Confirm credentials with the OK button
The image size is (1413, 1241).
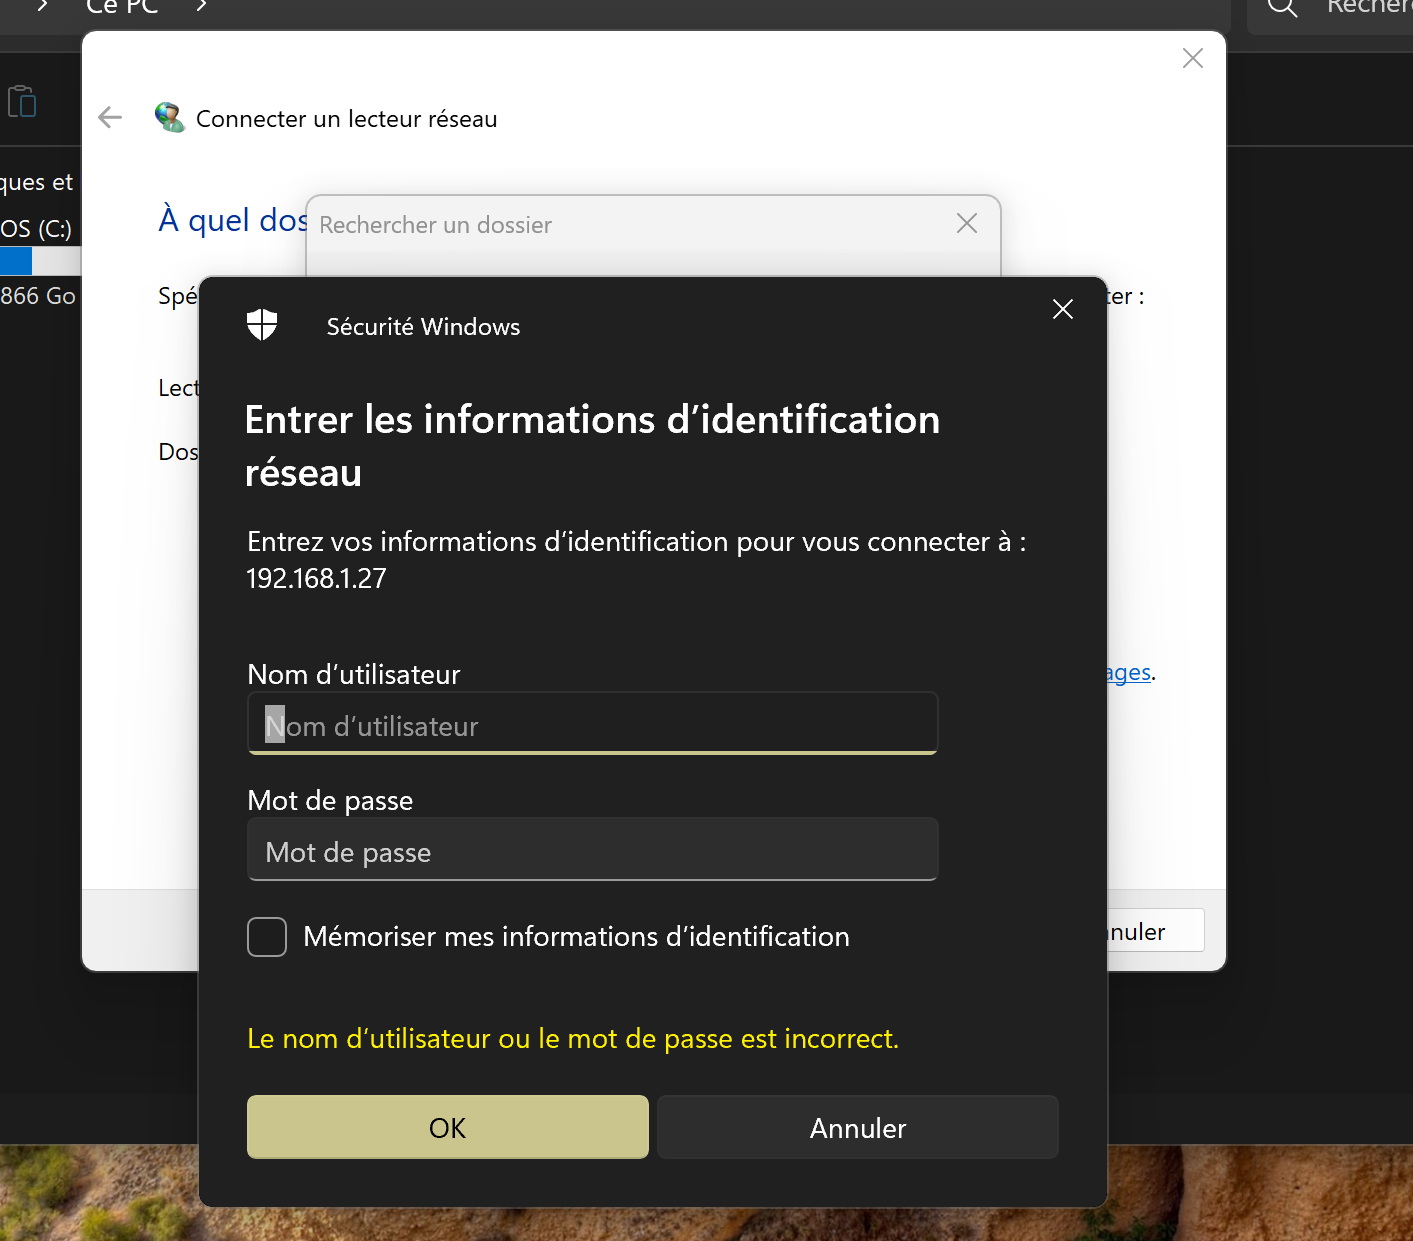click(x=448, y=1127)
